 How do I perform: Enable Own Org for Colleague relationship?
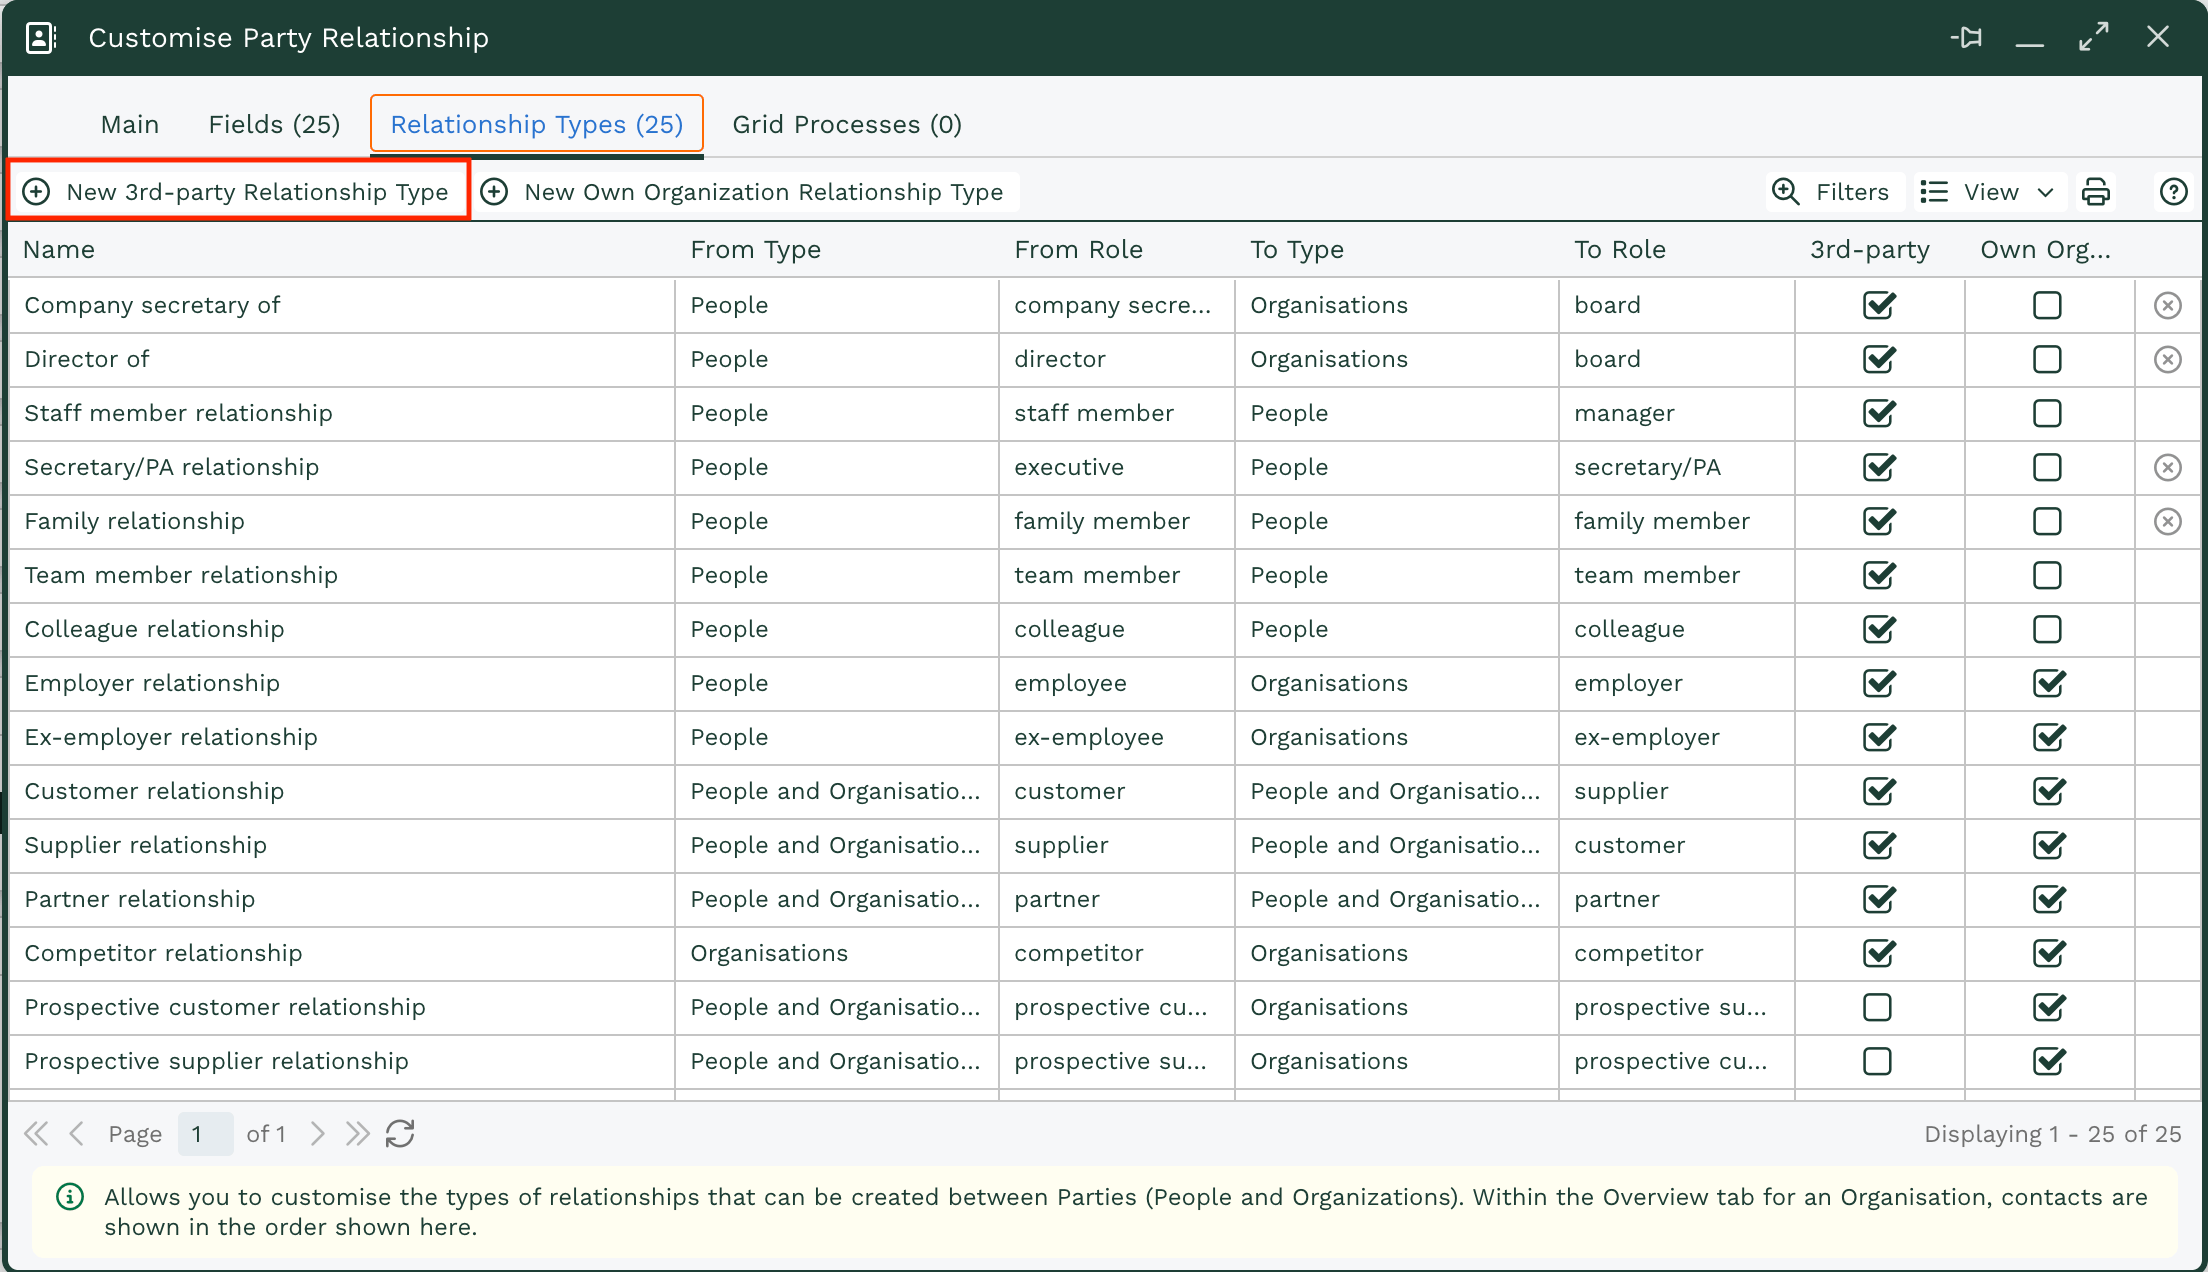[x=2047, y=629]
